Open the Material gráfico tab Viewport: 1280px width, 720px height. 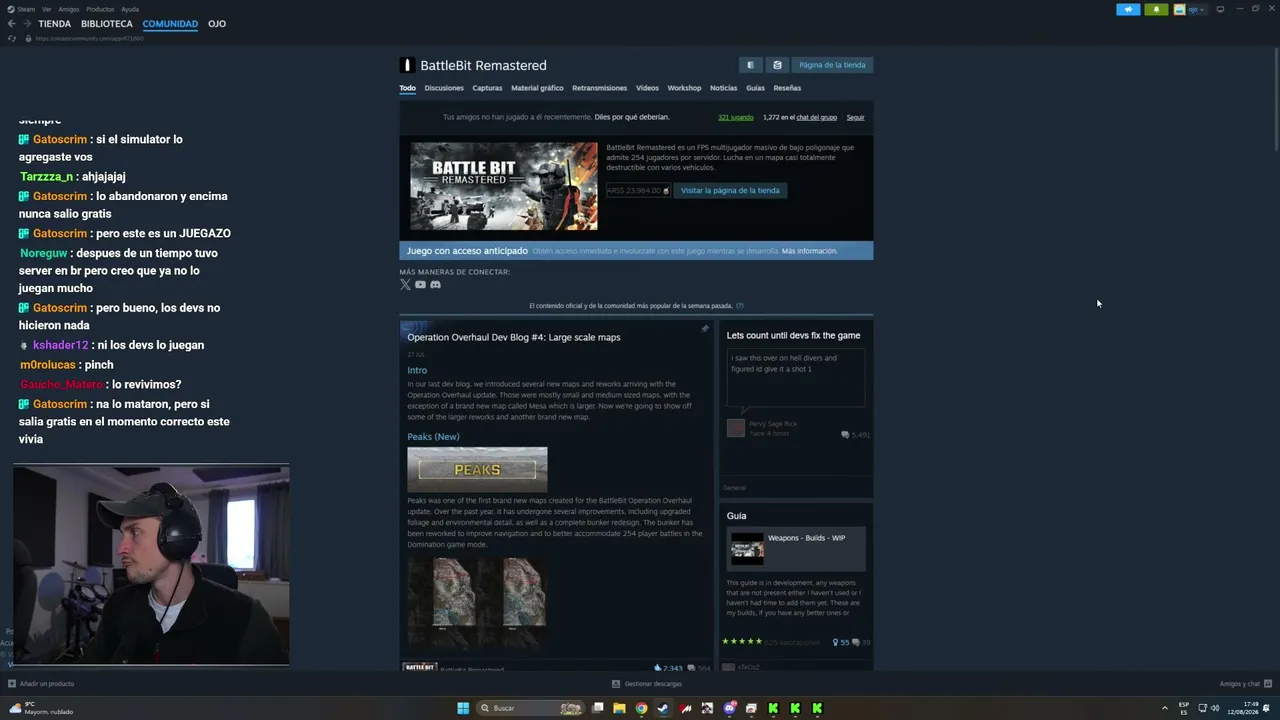click(537, 88)
